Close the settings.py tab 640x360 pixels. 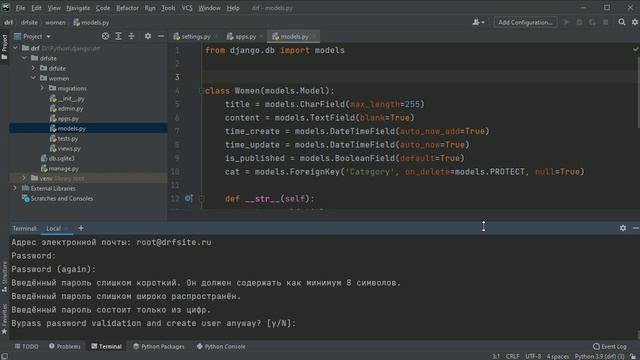216,37
